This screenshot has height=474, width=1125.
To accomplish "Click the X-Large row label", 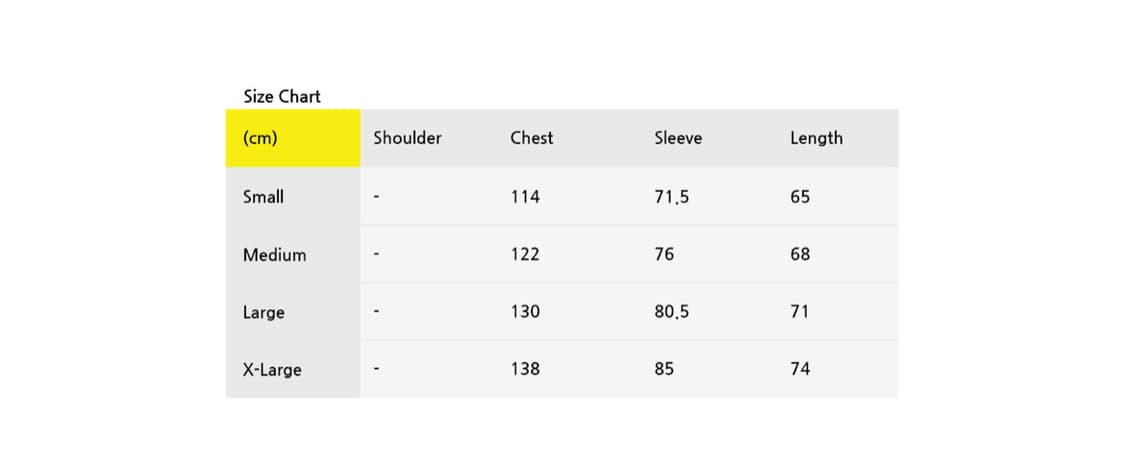I will [272, 370].
